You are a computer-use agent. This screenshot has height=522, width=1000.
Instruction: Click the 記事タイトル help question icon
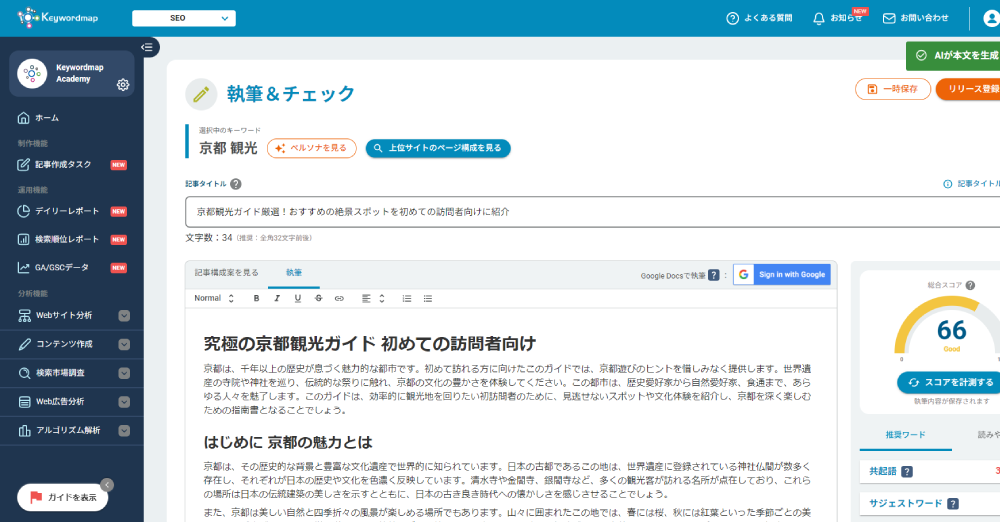click(236, 184)
